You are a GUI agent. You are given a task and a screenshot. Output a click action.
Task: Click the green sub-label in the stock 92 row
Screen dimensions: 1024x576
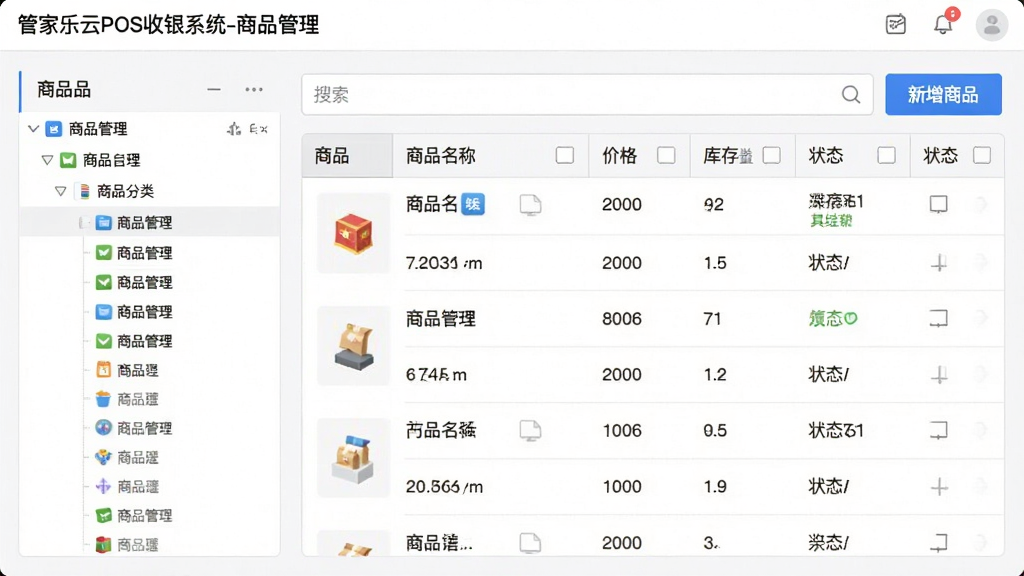(x=831, y=221)
